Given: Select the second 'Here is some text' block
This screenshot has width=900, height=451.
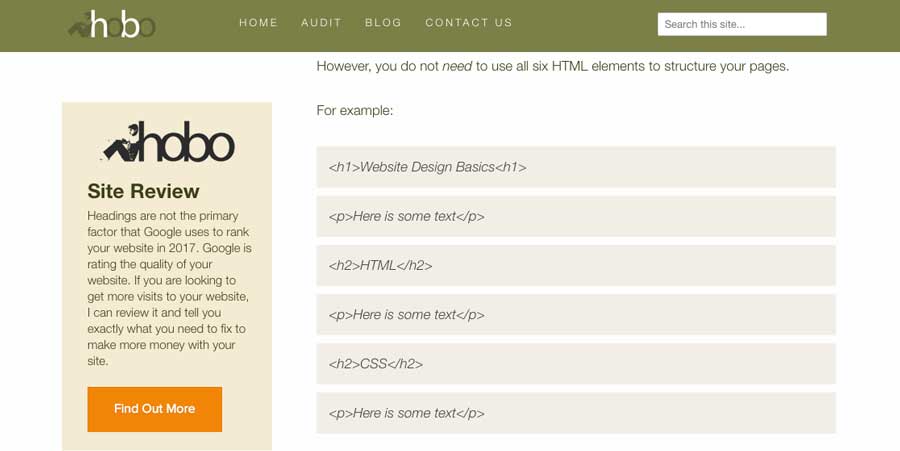Looking at the screenshot, I should [575, 314].
